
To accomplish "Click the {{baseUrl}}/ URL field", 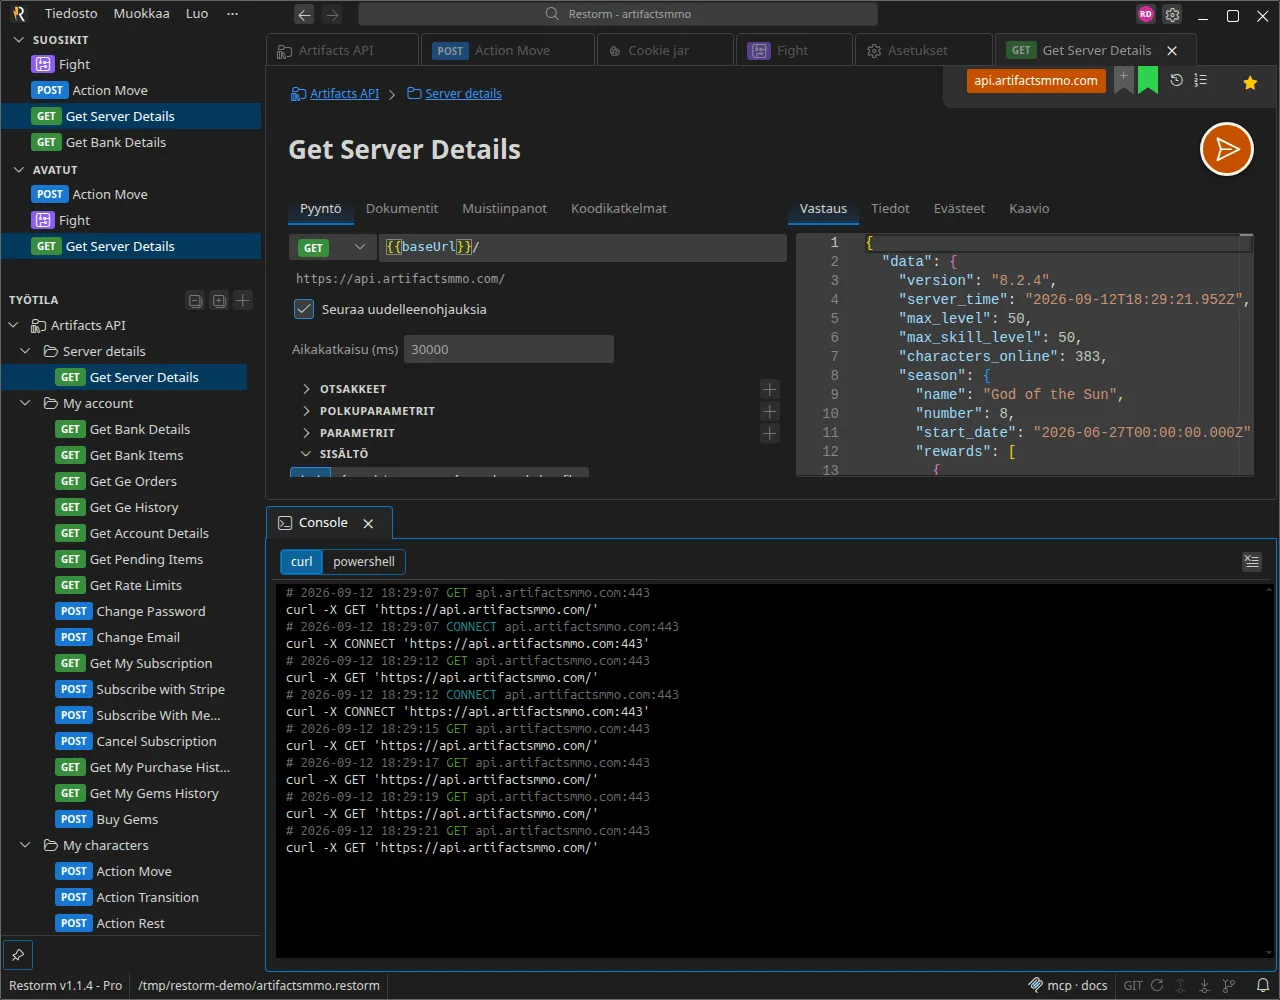I will (583, 247).
